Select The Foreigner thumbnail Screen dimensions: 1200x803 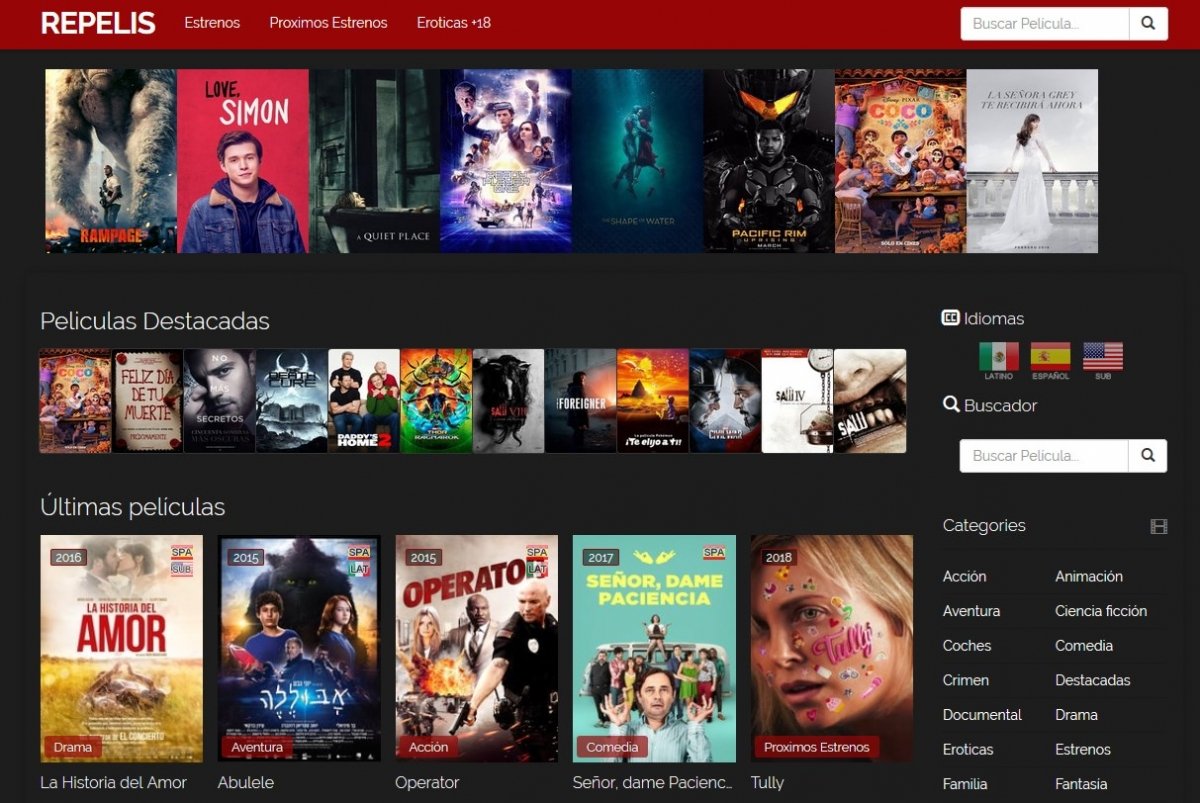[581, 401]
